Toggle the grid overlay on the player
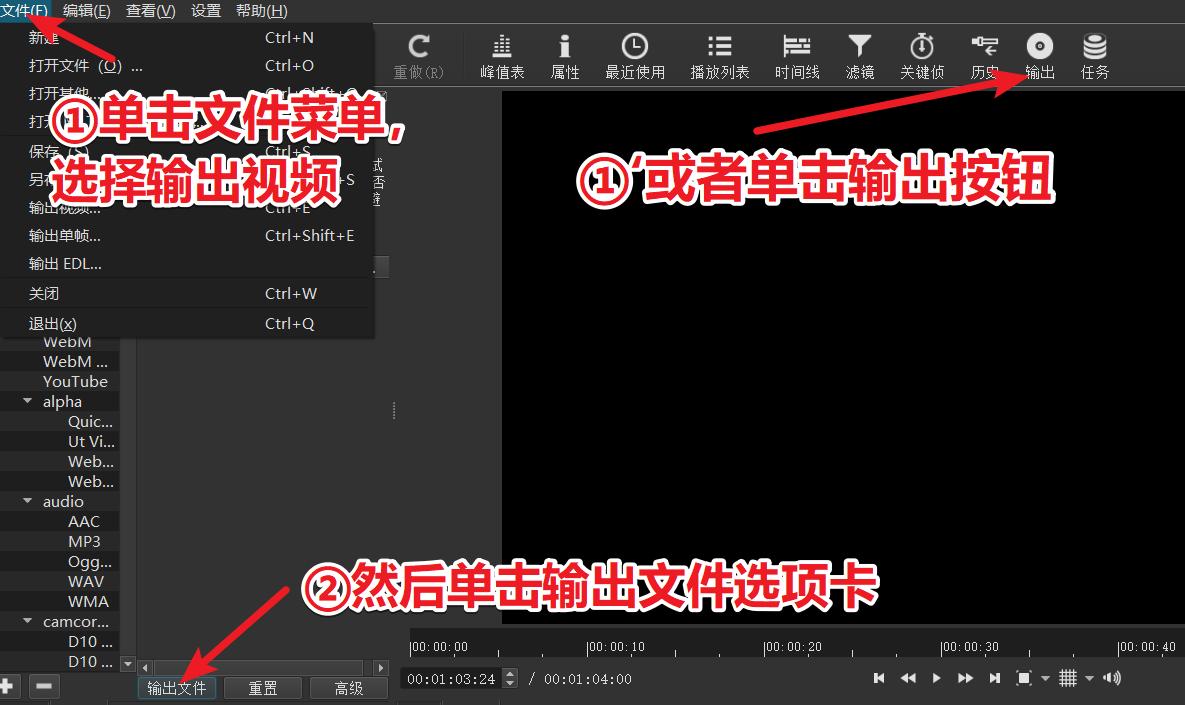The height and width of the screenshot is (705, 1185). pos(1068,678)
